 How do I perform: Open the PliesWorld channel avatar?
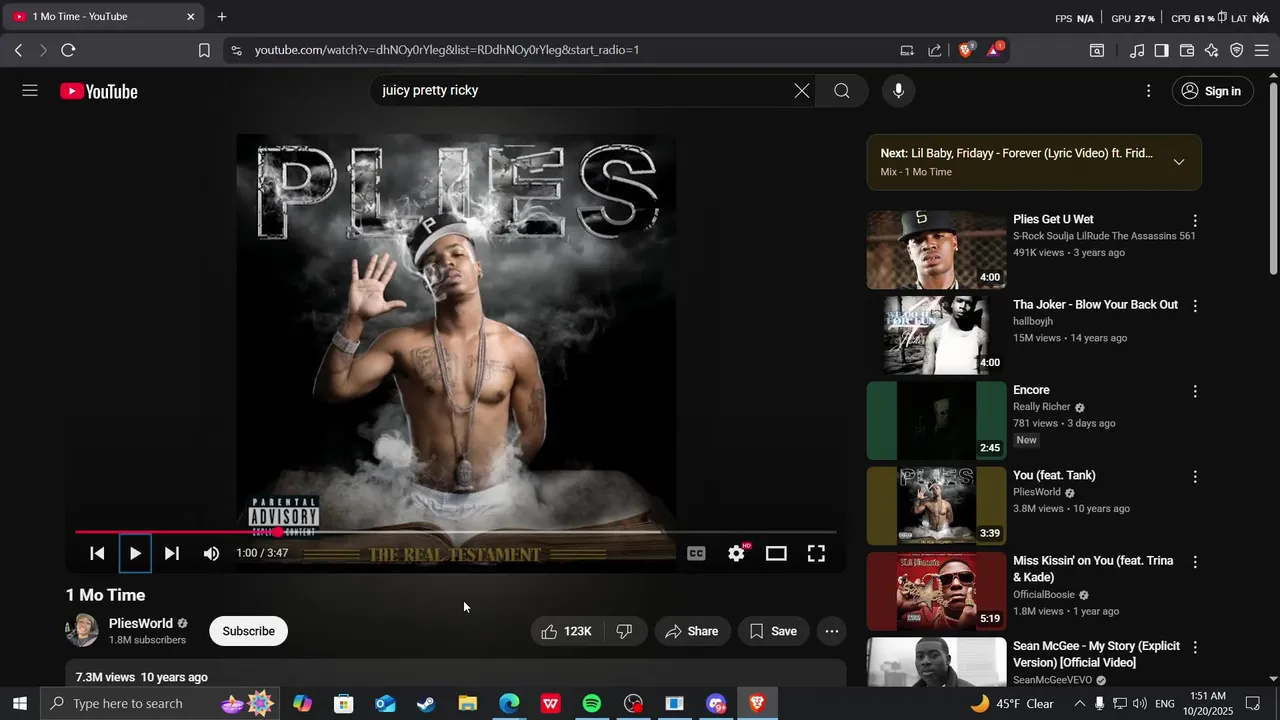tap(82, 630)
